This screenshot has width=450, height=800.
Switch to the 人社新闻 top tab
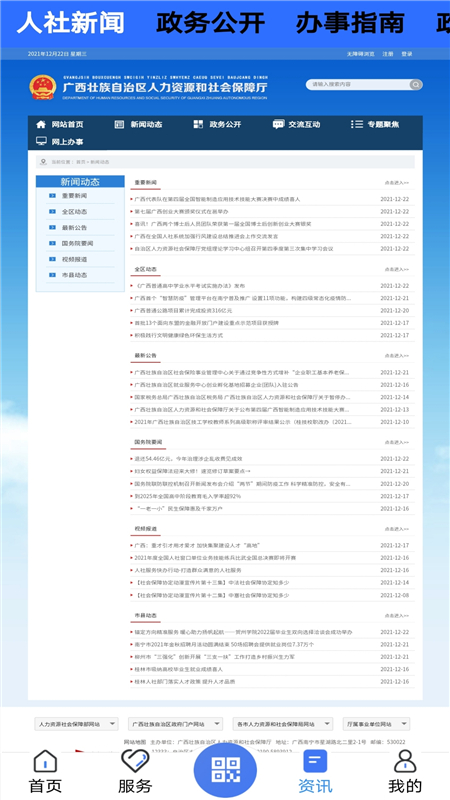(70, 23)
